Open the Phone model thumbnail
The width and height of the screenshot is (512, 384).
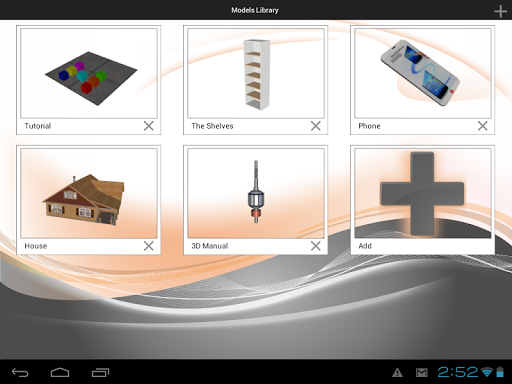(x=423, y=73)
